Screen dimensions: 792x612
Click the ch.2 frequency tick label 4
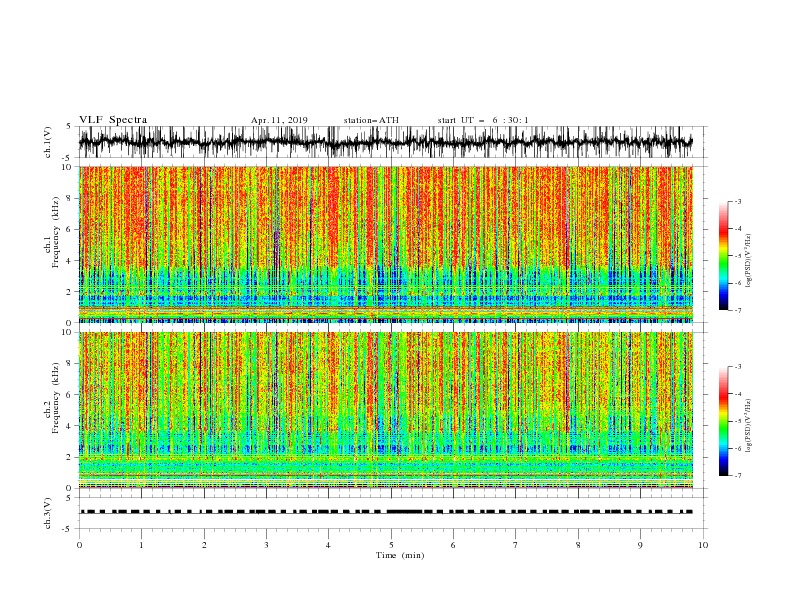click(69, 426)
